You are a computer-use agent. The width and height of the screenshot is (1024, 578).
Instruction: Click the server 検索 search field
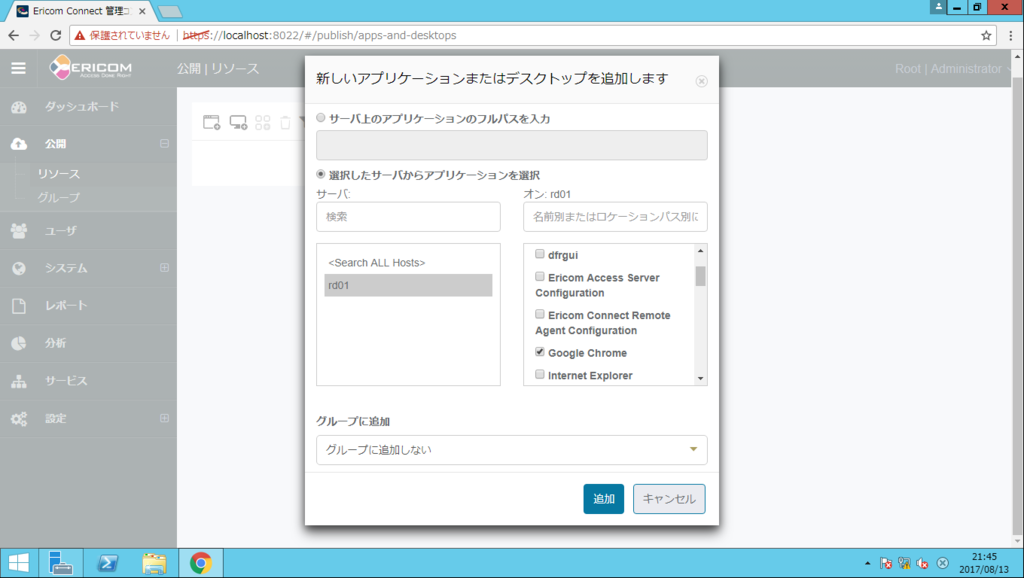coord(408,217)
